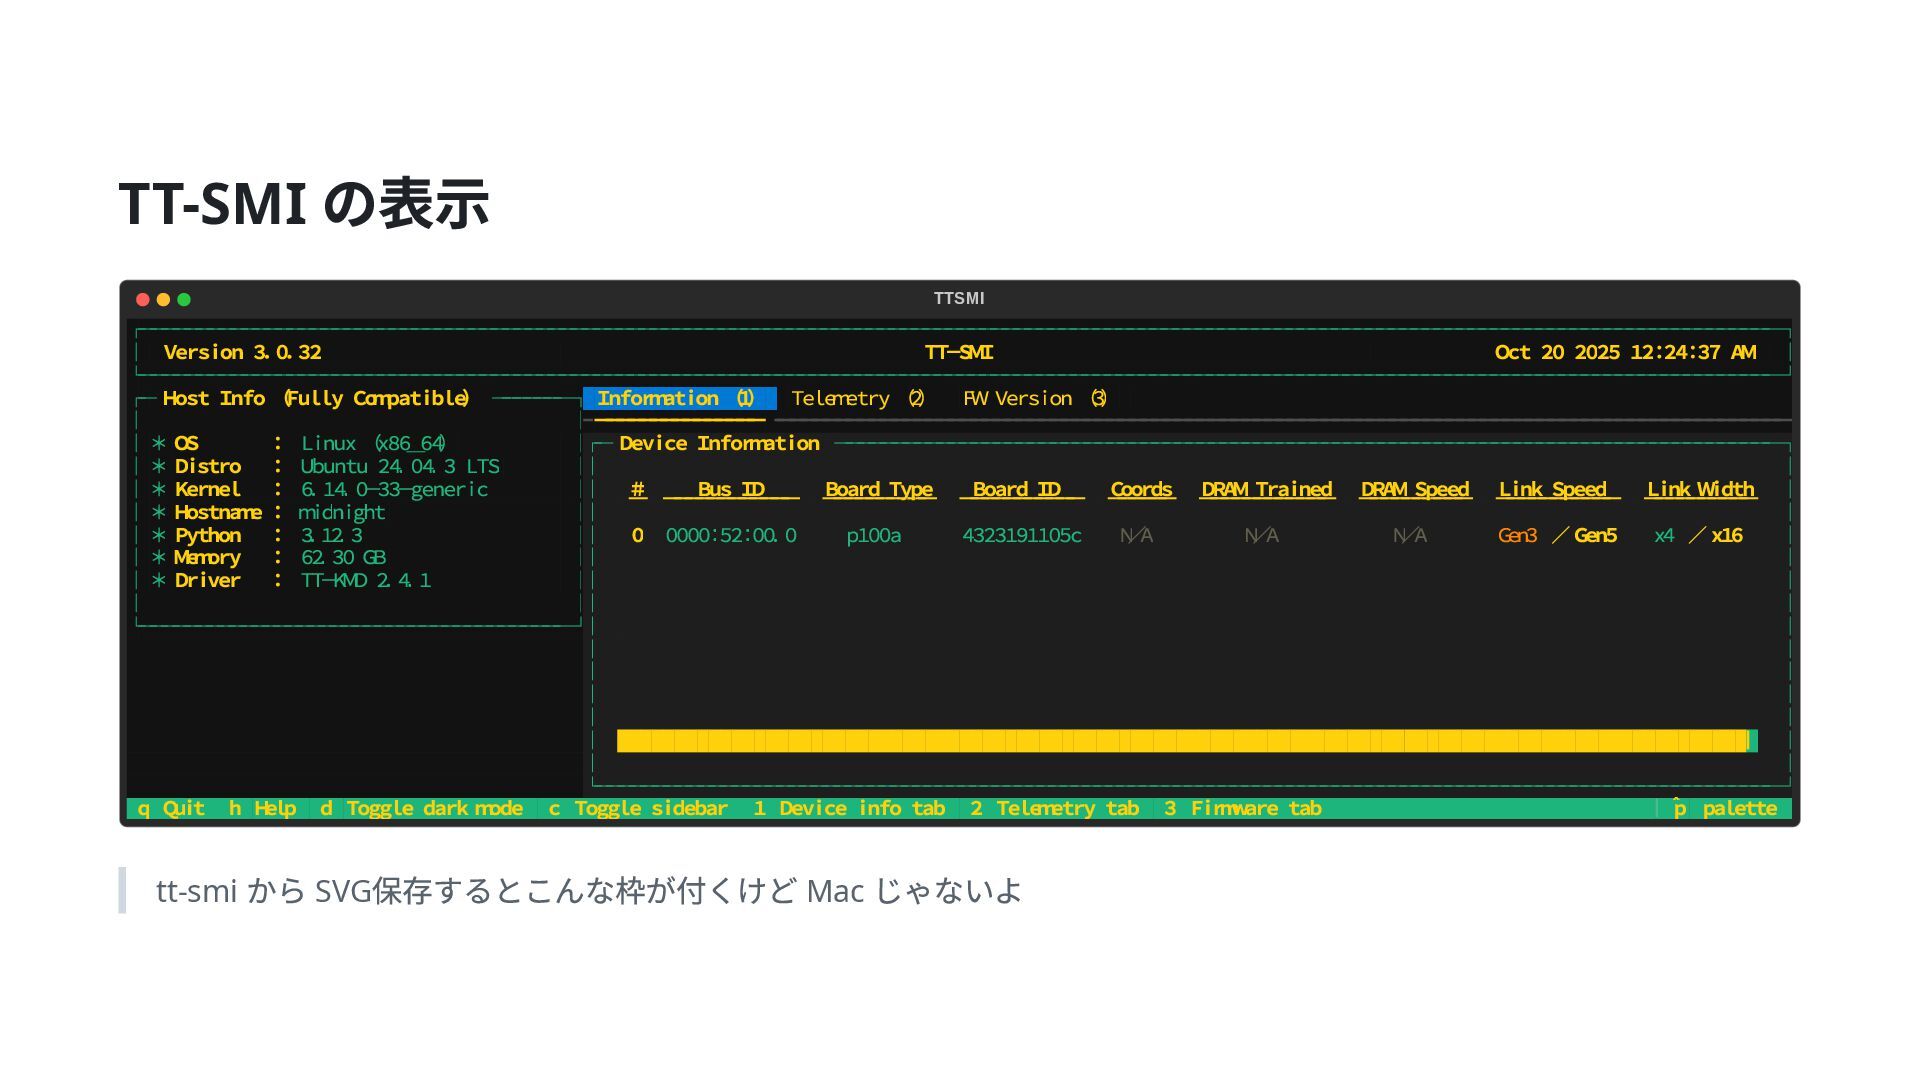
Task: Click the Board Type column header
Action: [879, 490]
